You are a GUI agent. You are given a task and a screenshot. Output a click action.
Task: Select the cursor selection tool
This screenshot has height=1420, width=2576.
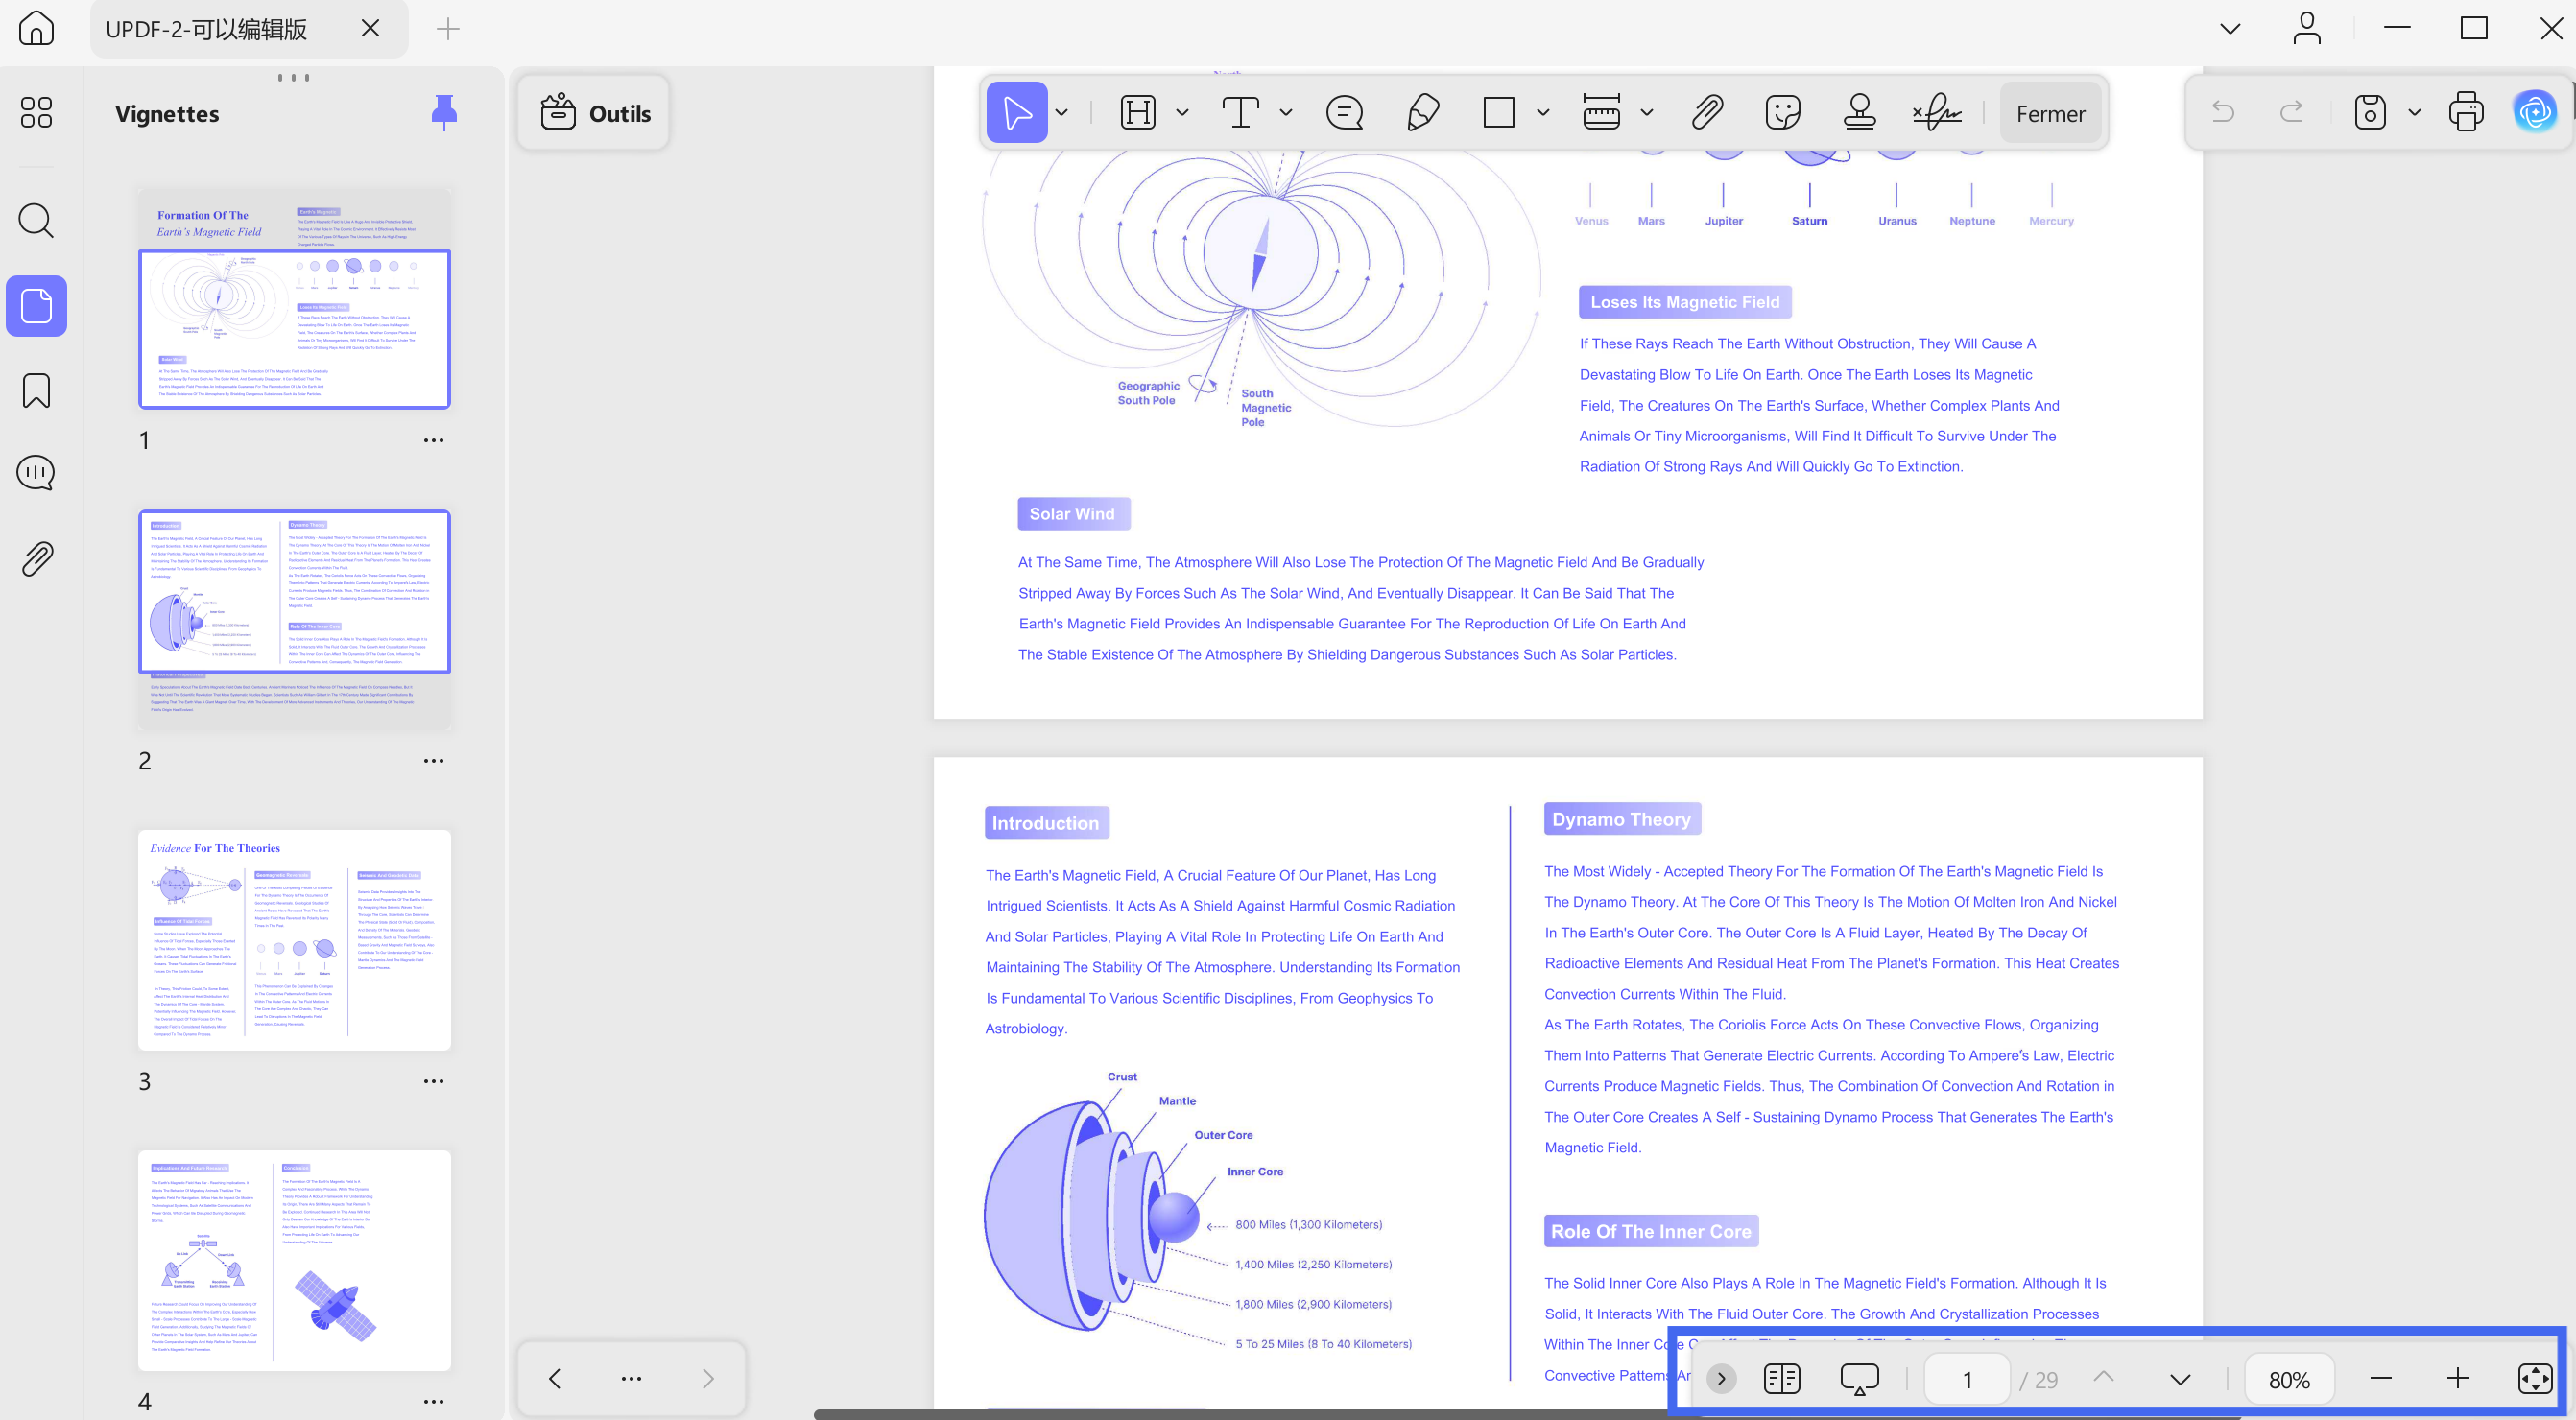tap(1016, 112)
